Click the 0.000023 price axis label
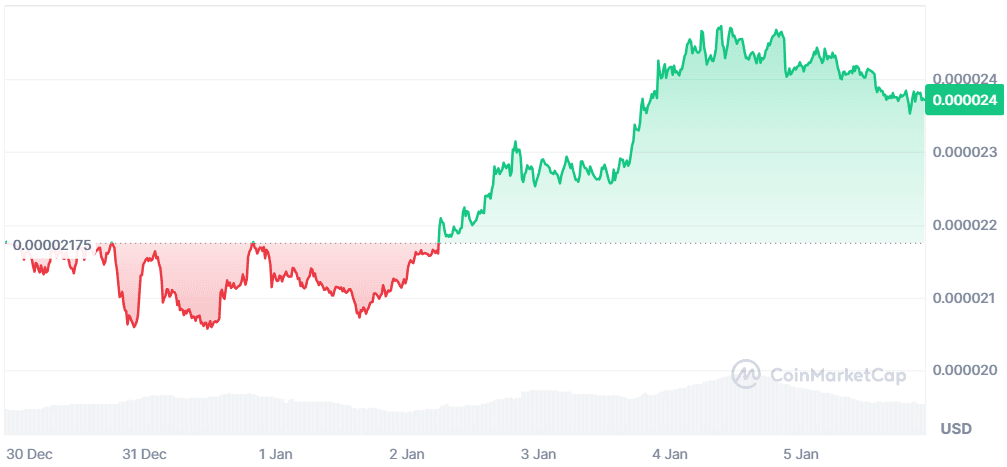The height and width of the screenshot is (467, 1007). tap(962, 152)
